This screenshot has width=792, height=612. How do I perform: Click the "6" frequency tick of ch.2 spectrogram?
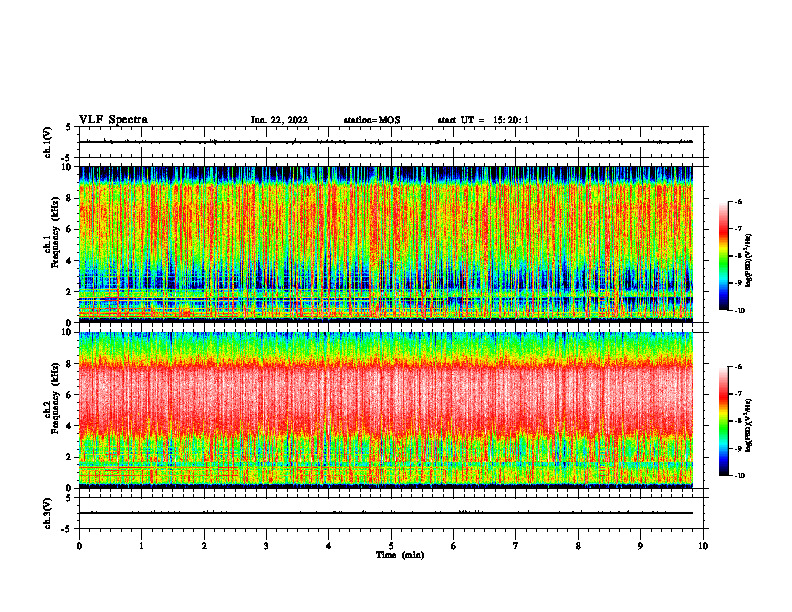tap(69, 395)
